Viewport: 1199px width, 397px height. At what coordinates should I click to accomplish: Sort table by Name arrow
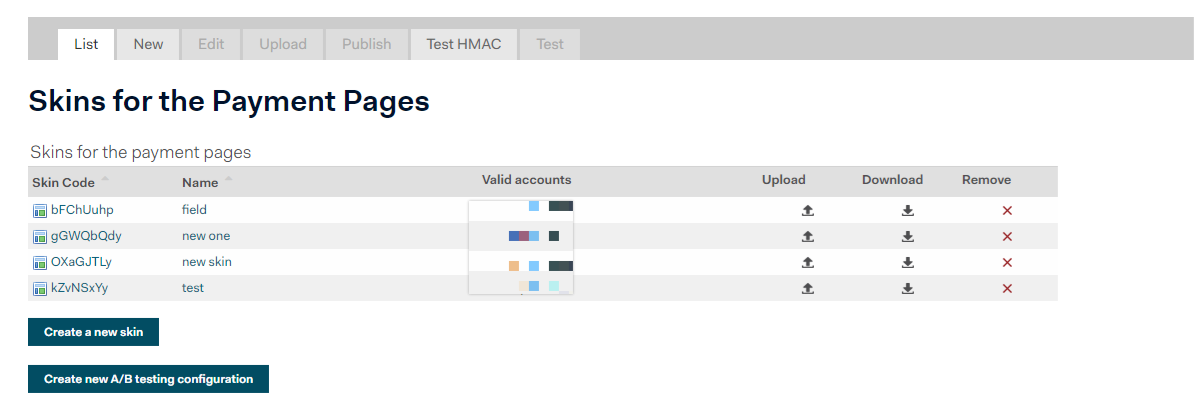(228, 179)
